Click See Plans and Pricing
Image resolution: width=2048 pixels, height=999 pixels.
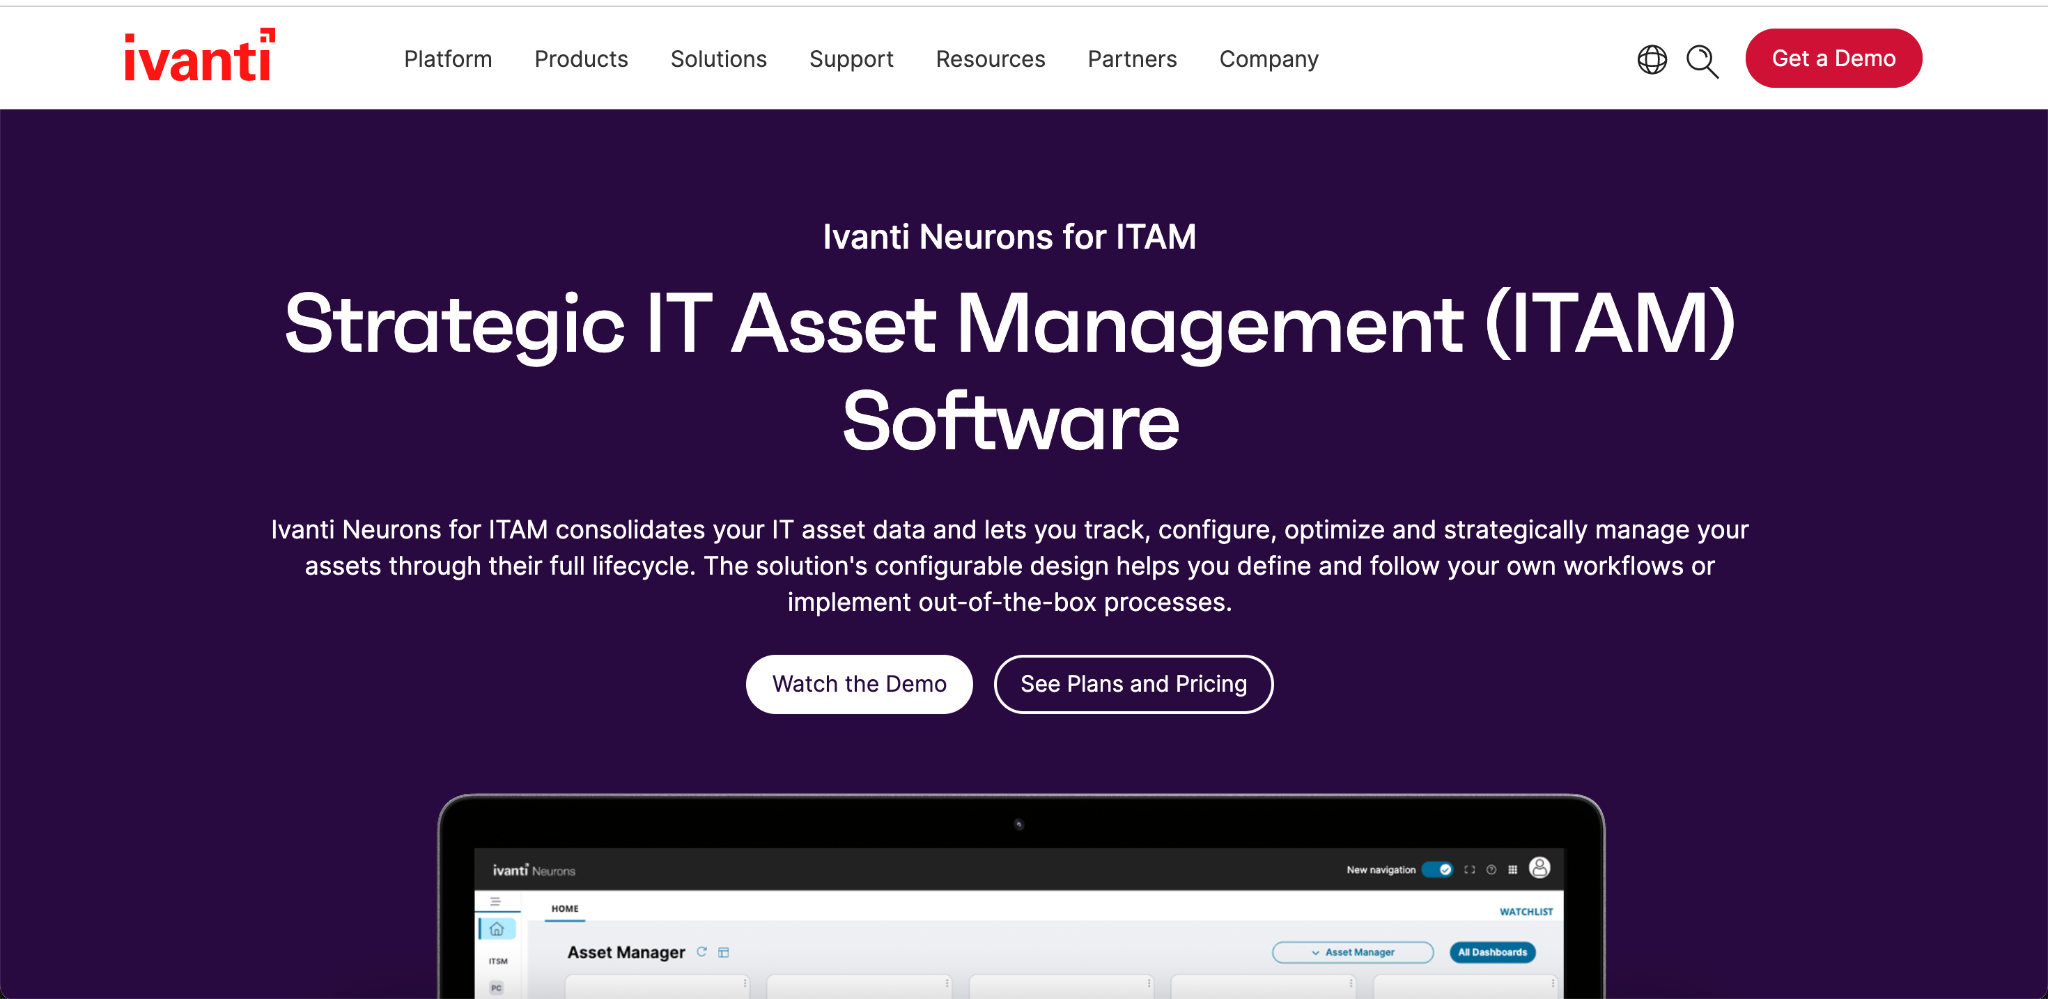[x=1133, y=684]
